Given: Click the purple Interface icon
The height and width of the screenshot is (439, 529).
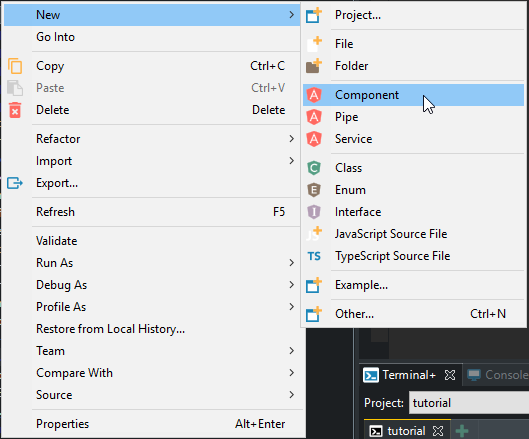Looking at the screenshot, I should [314, 212].
